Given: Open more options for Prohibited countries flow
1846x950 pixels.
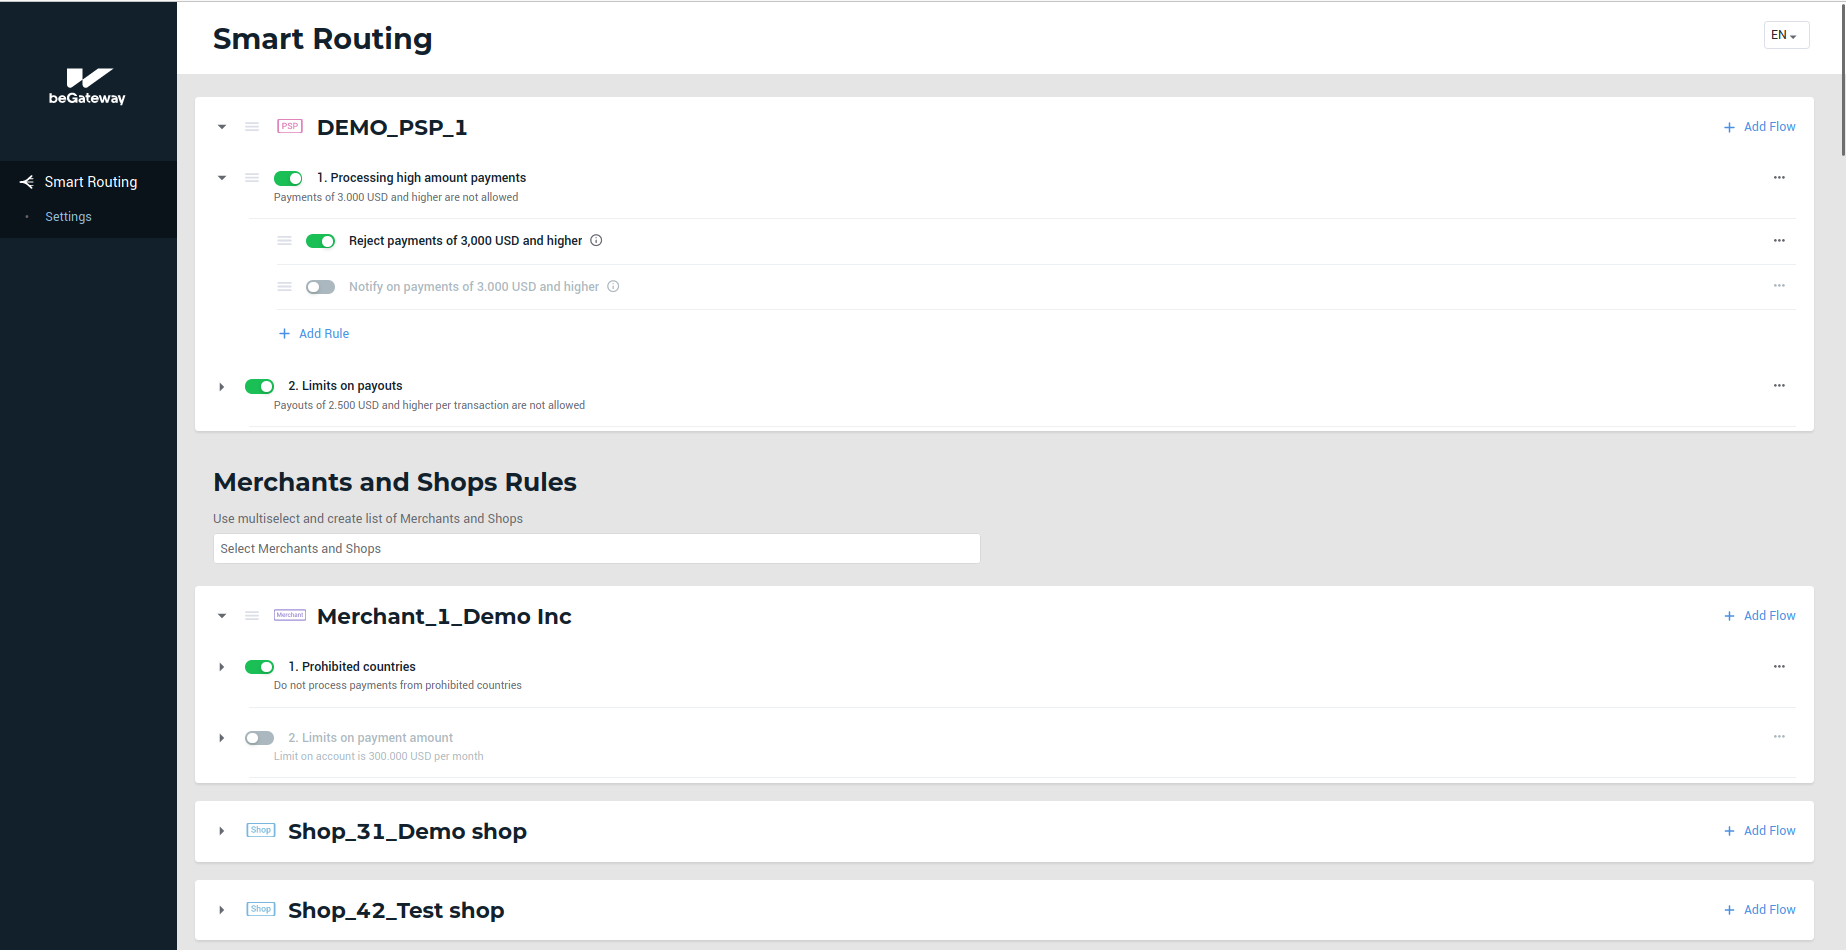Looking at the screenshot, I should pyautogui.click(x=1779, y=667).
